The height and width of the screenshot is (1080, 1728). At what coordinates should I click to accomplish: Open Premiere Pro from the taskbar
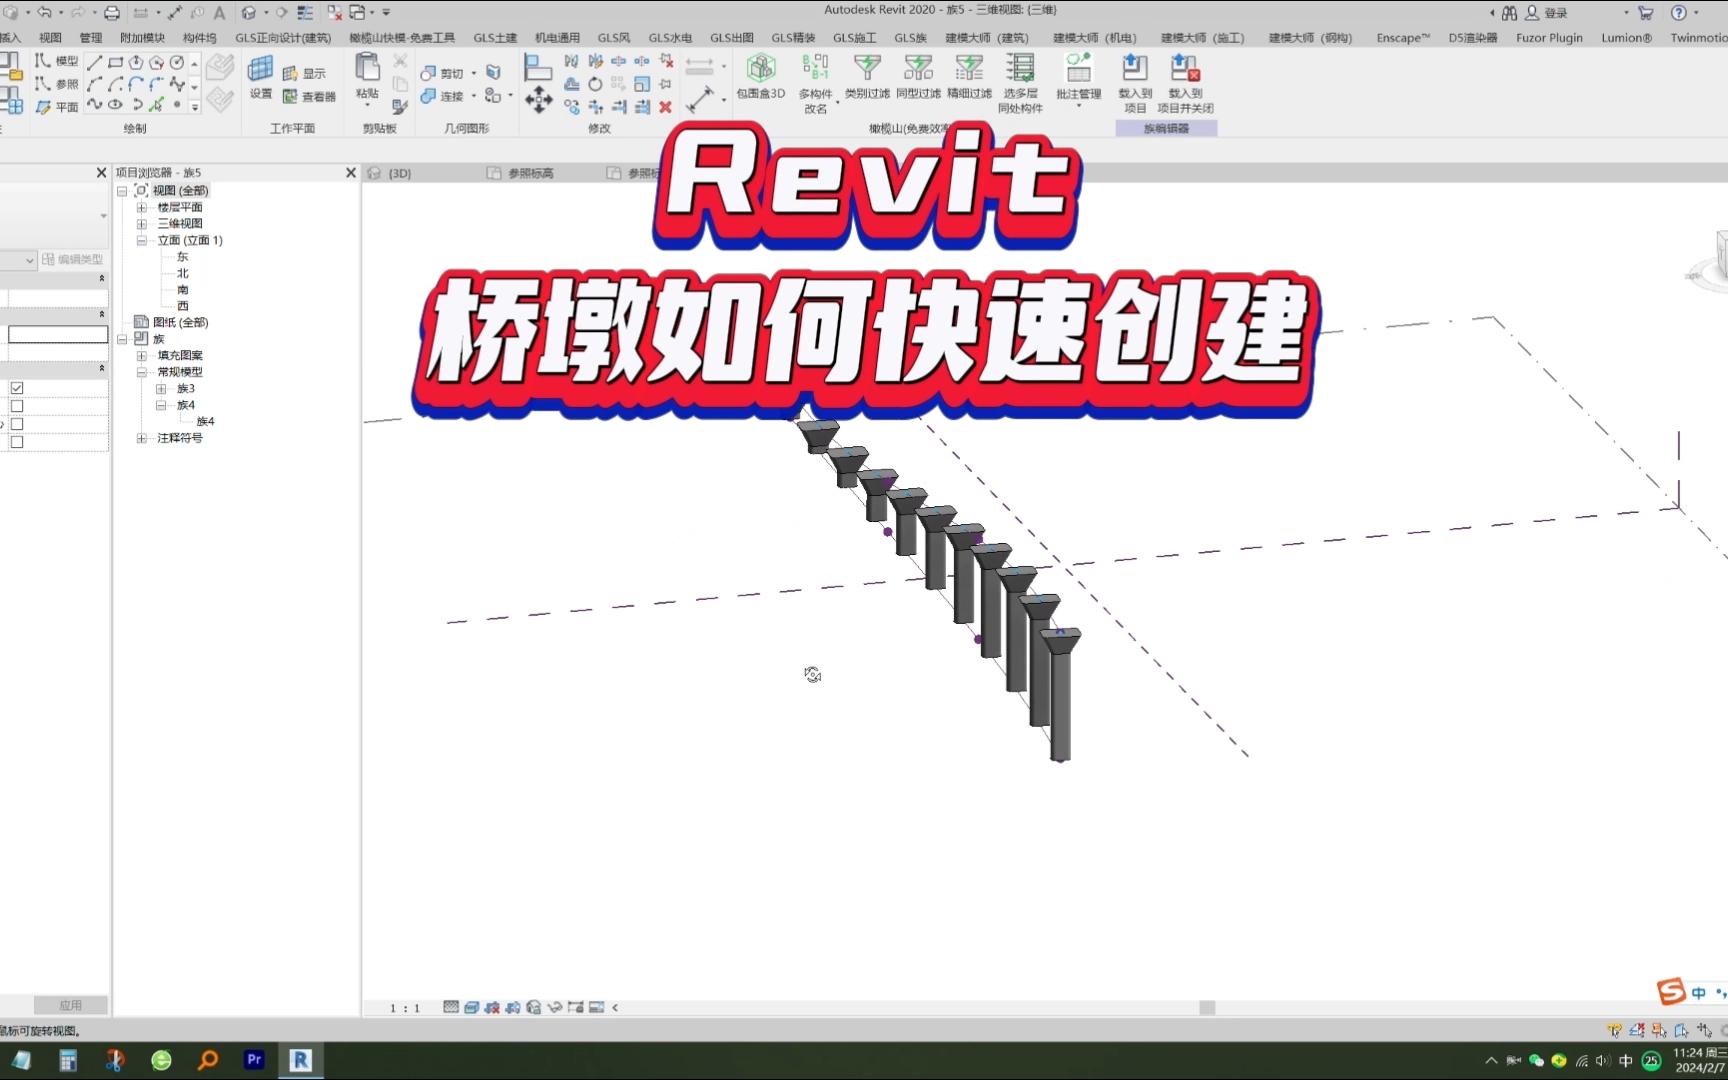[254, 1060]
